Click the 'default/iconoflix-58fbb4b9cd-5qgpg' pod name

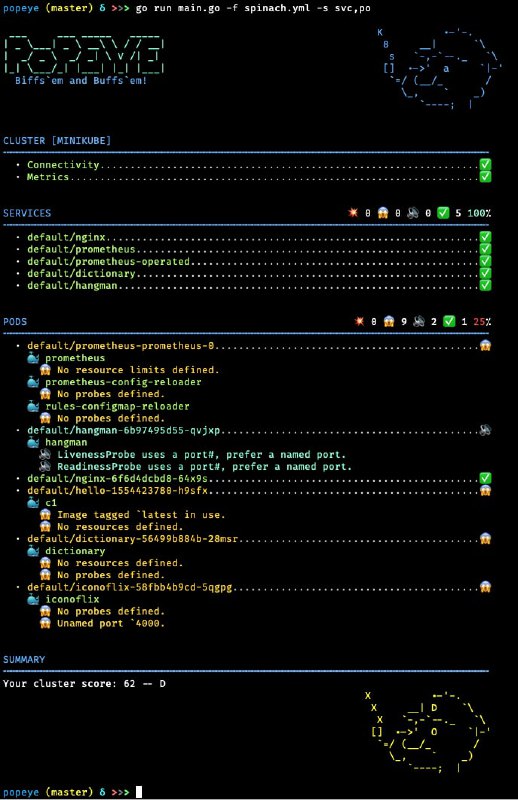130,587
